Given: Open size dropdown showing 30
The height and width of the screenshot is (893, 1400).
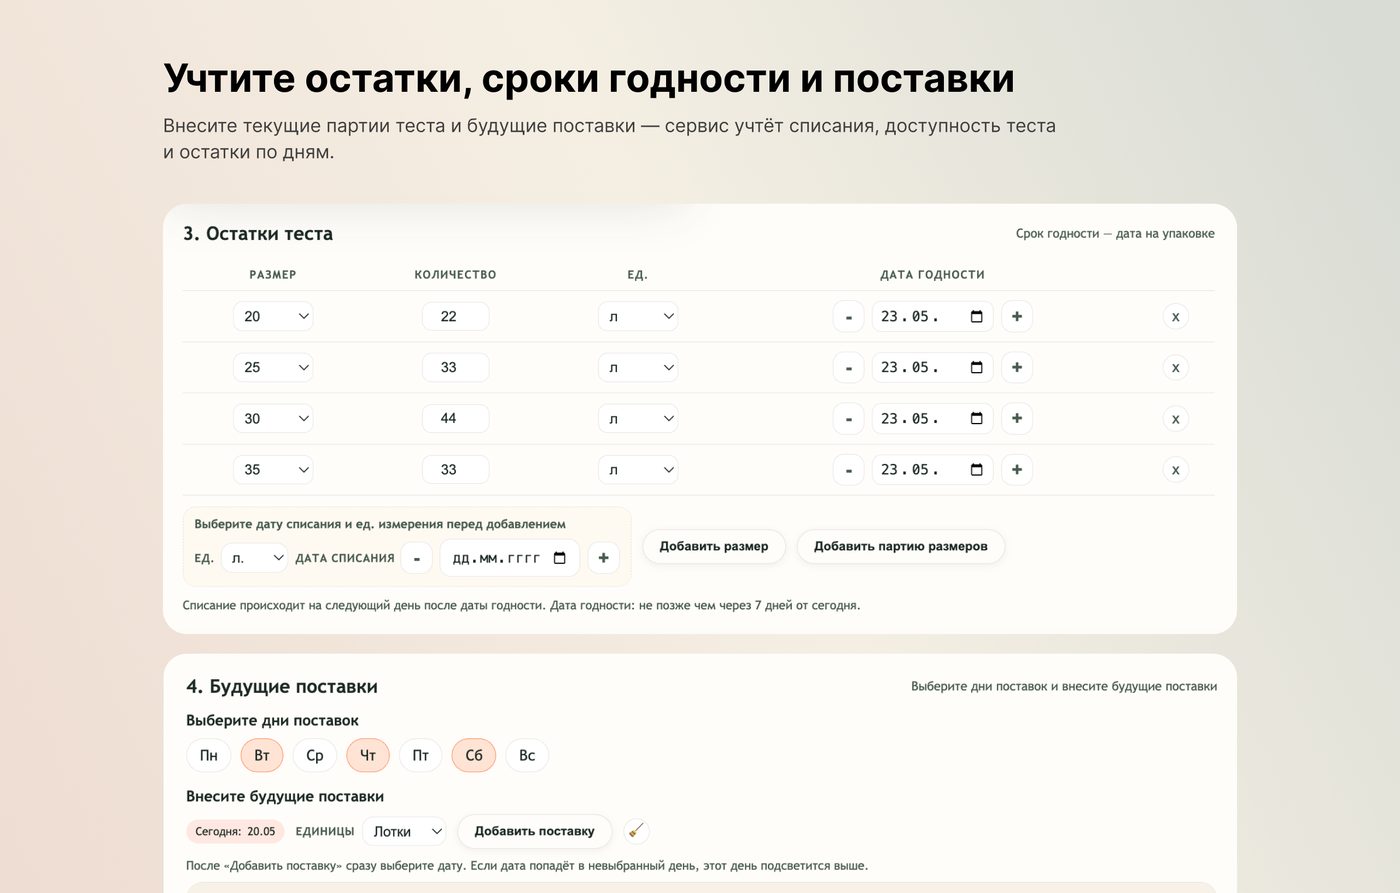Looking at the screenshot, I should click(273, 419).
